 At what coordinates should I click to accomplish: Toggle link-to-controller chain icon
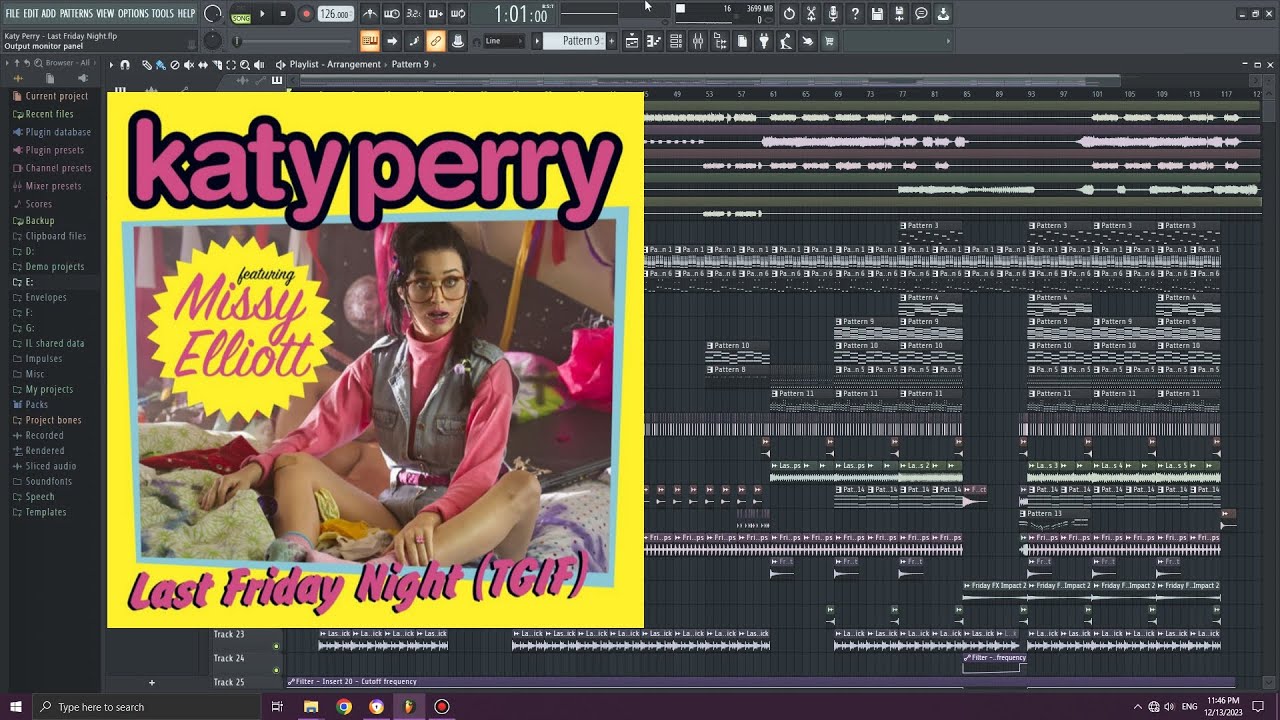click(x=435, y=41)
